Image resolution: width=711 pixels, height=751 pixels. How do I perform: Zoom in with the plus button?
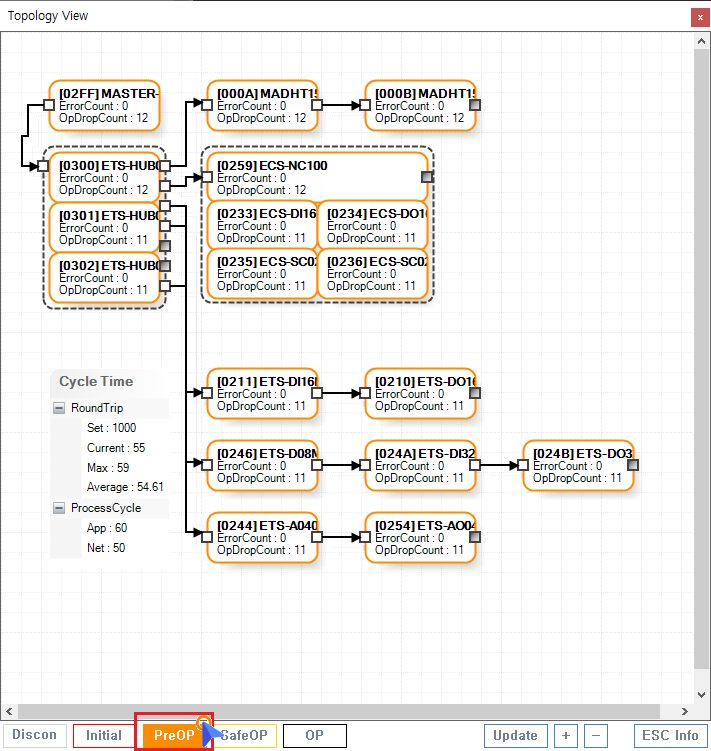pyautogui.click(x=565, y=736)
